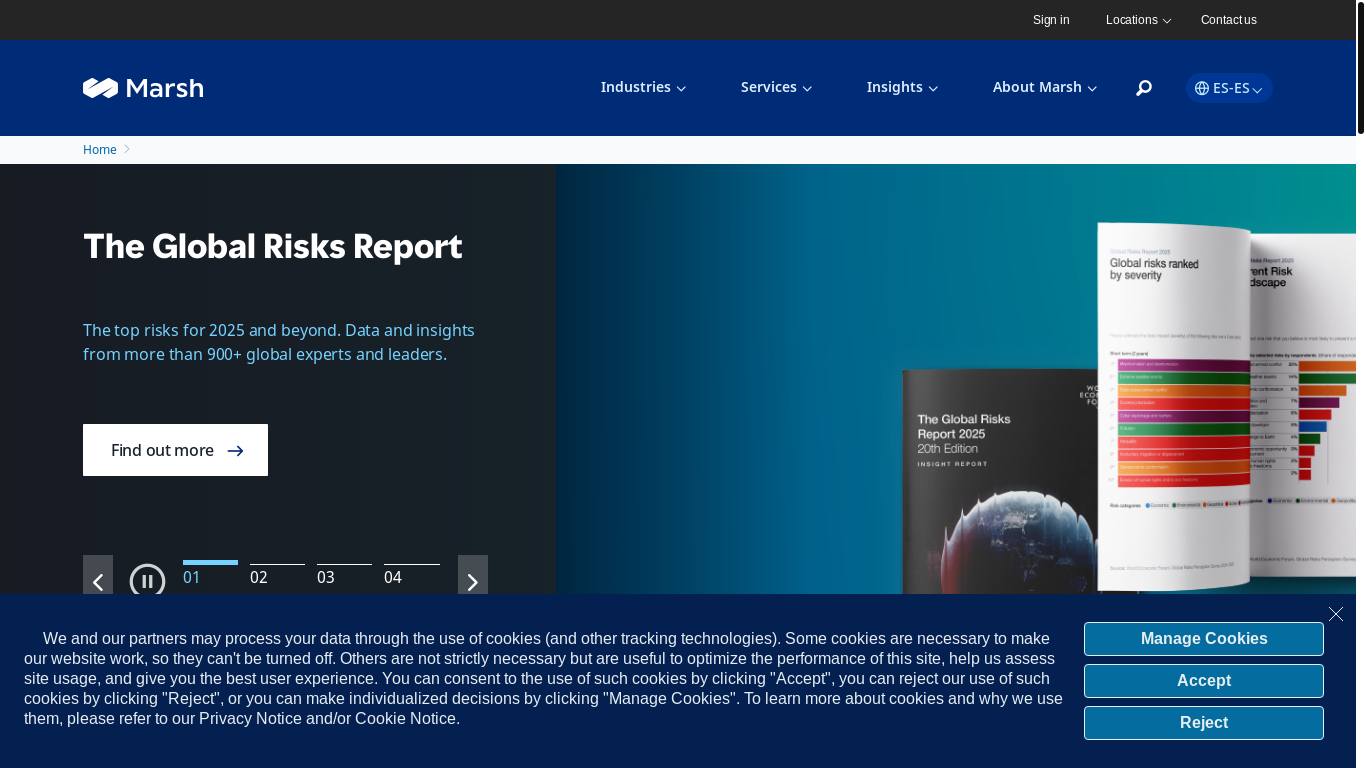Expand the About Marsh menu

click(1045, 87)
